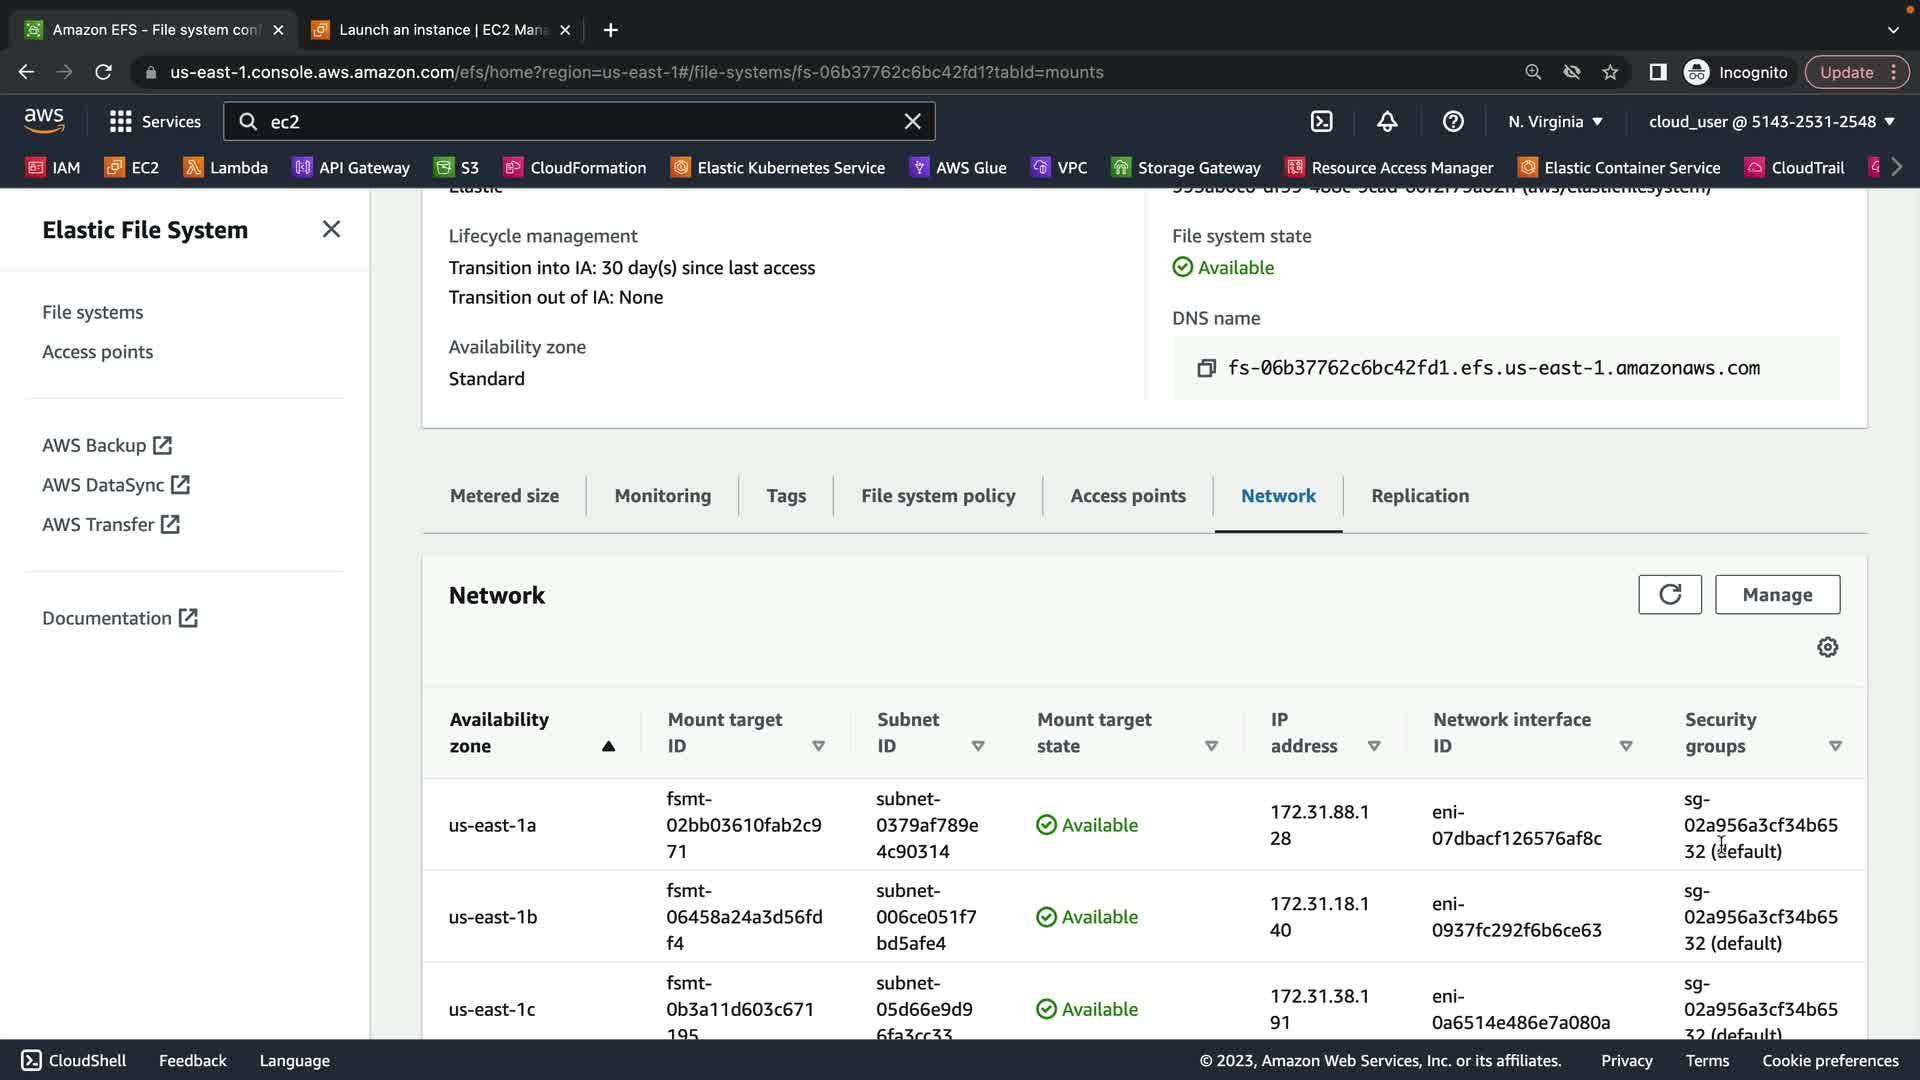This screenshot has height=1080, width=1920.
Task: Open File systems in the sidebar
Action: (x=92, y=312)
